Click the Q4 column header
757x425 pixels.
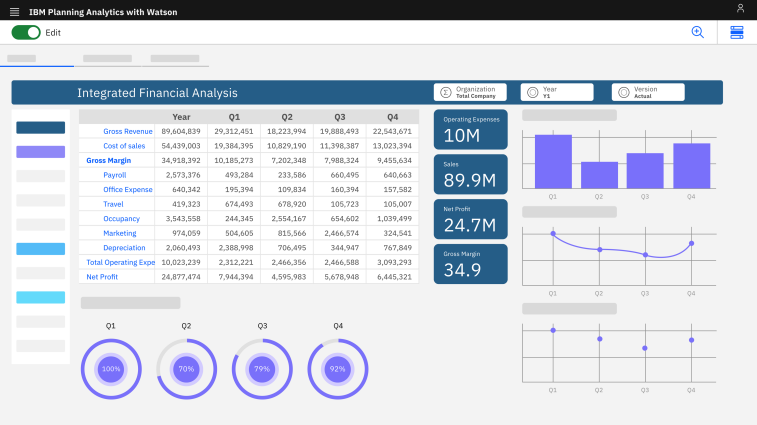(392, 116)
